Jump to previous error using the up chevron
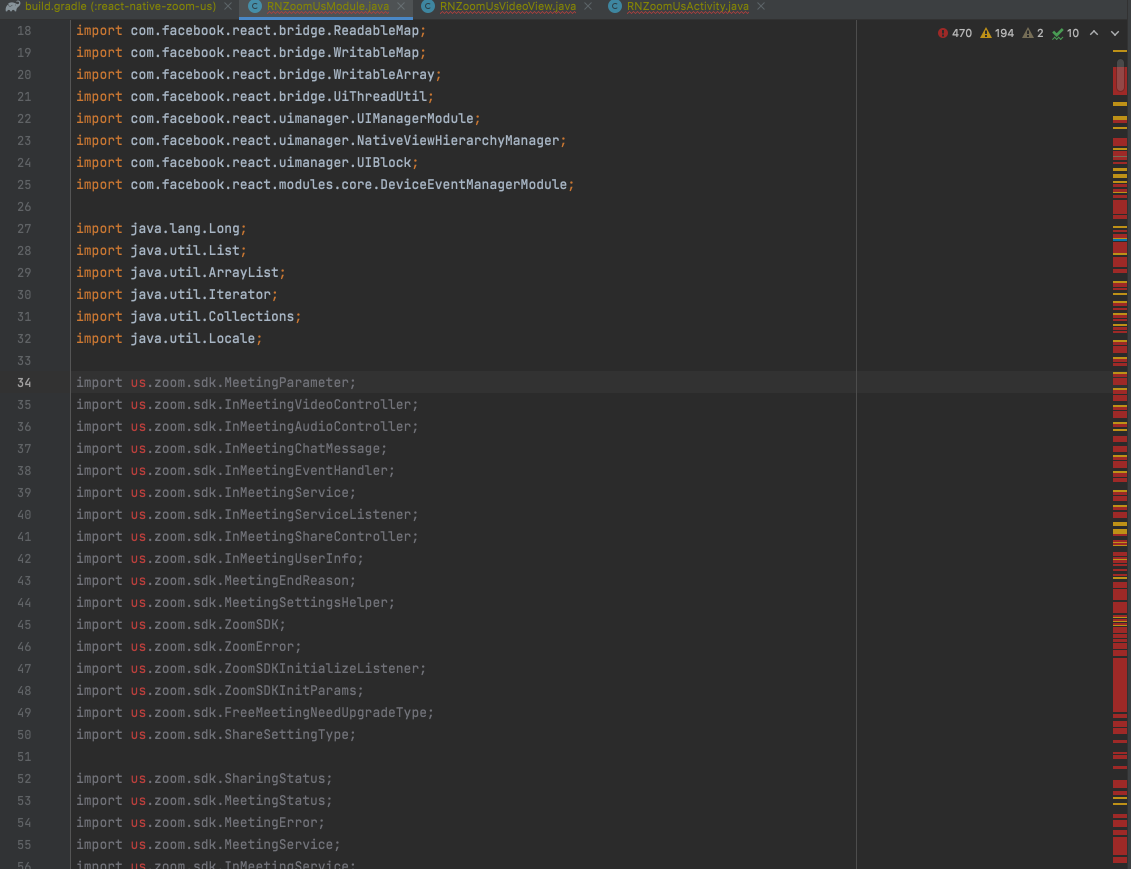Viewport: 1131px width, 869px height. tap(1094, 32)
